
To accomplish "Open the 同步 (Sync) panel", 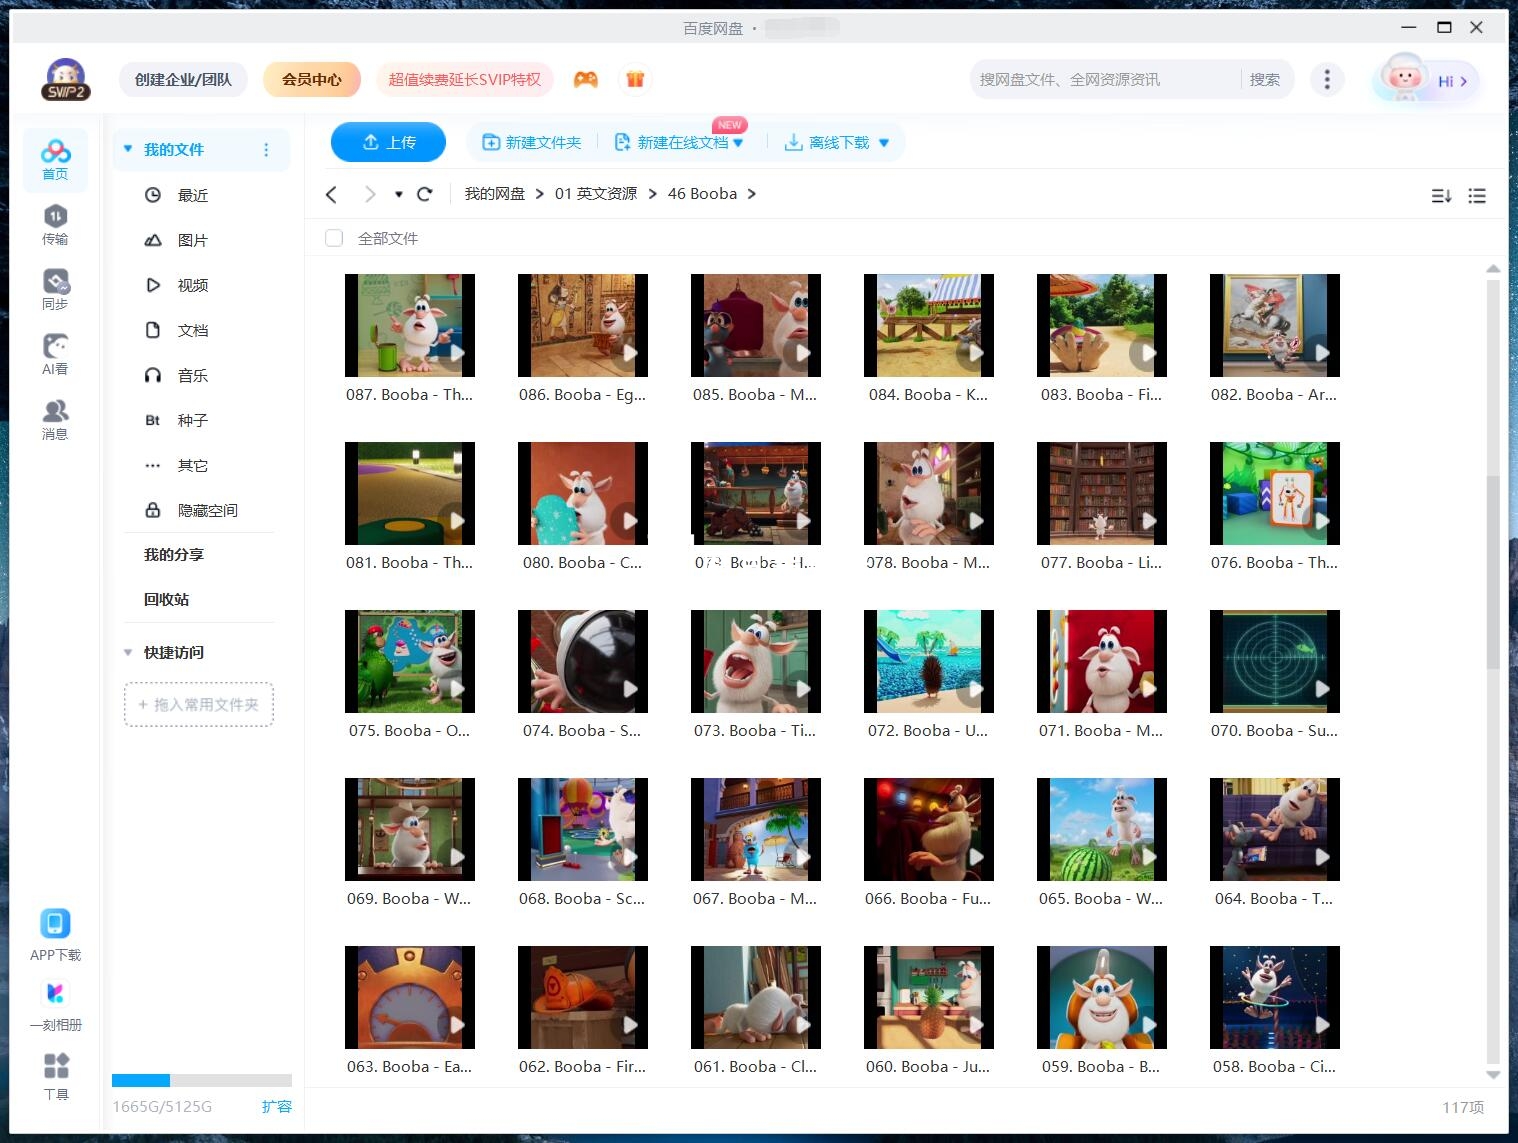I will (55, 287).
